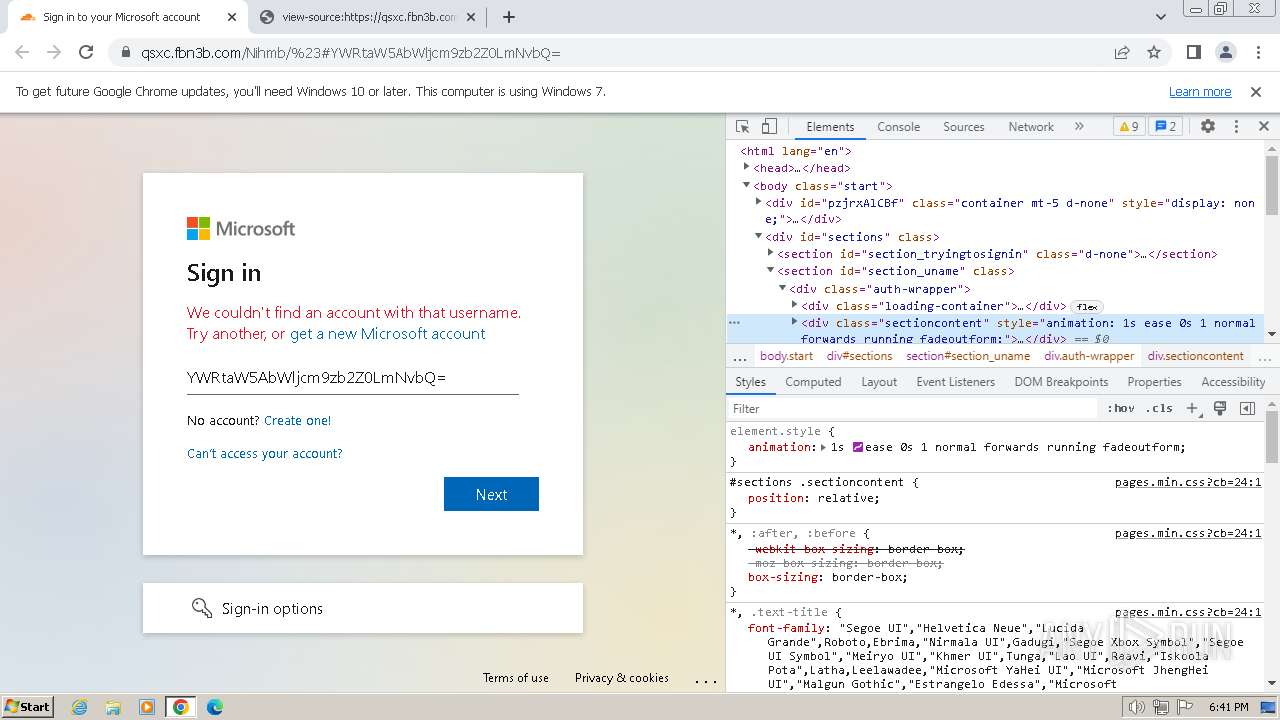Select section#section_uname breadcrumb

[x=968, y=356]
